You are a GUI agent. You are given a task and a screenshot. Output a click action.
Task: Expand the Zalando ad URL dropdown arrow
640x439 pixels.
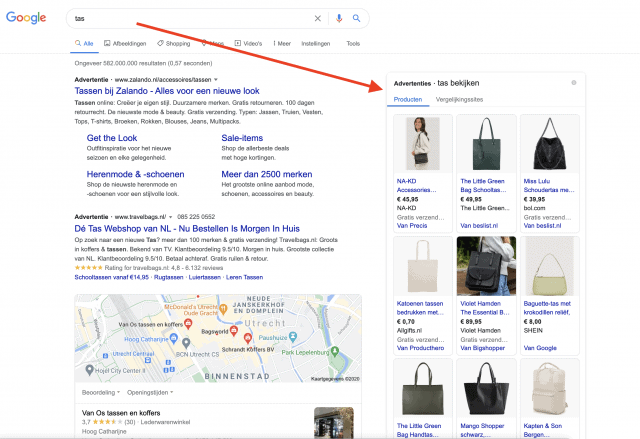point(216,80)
